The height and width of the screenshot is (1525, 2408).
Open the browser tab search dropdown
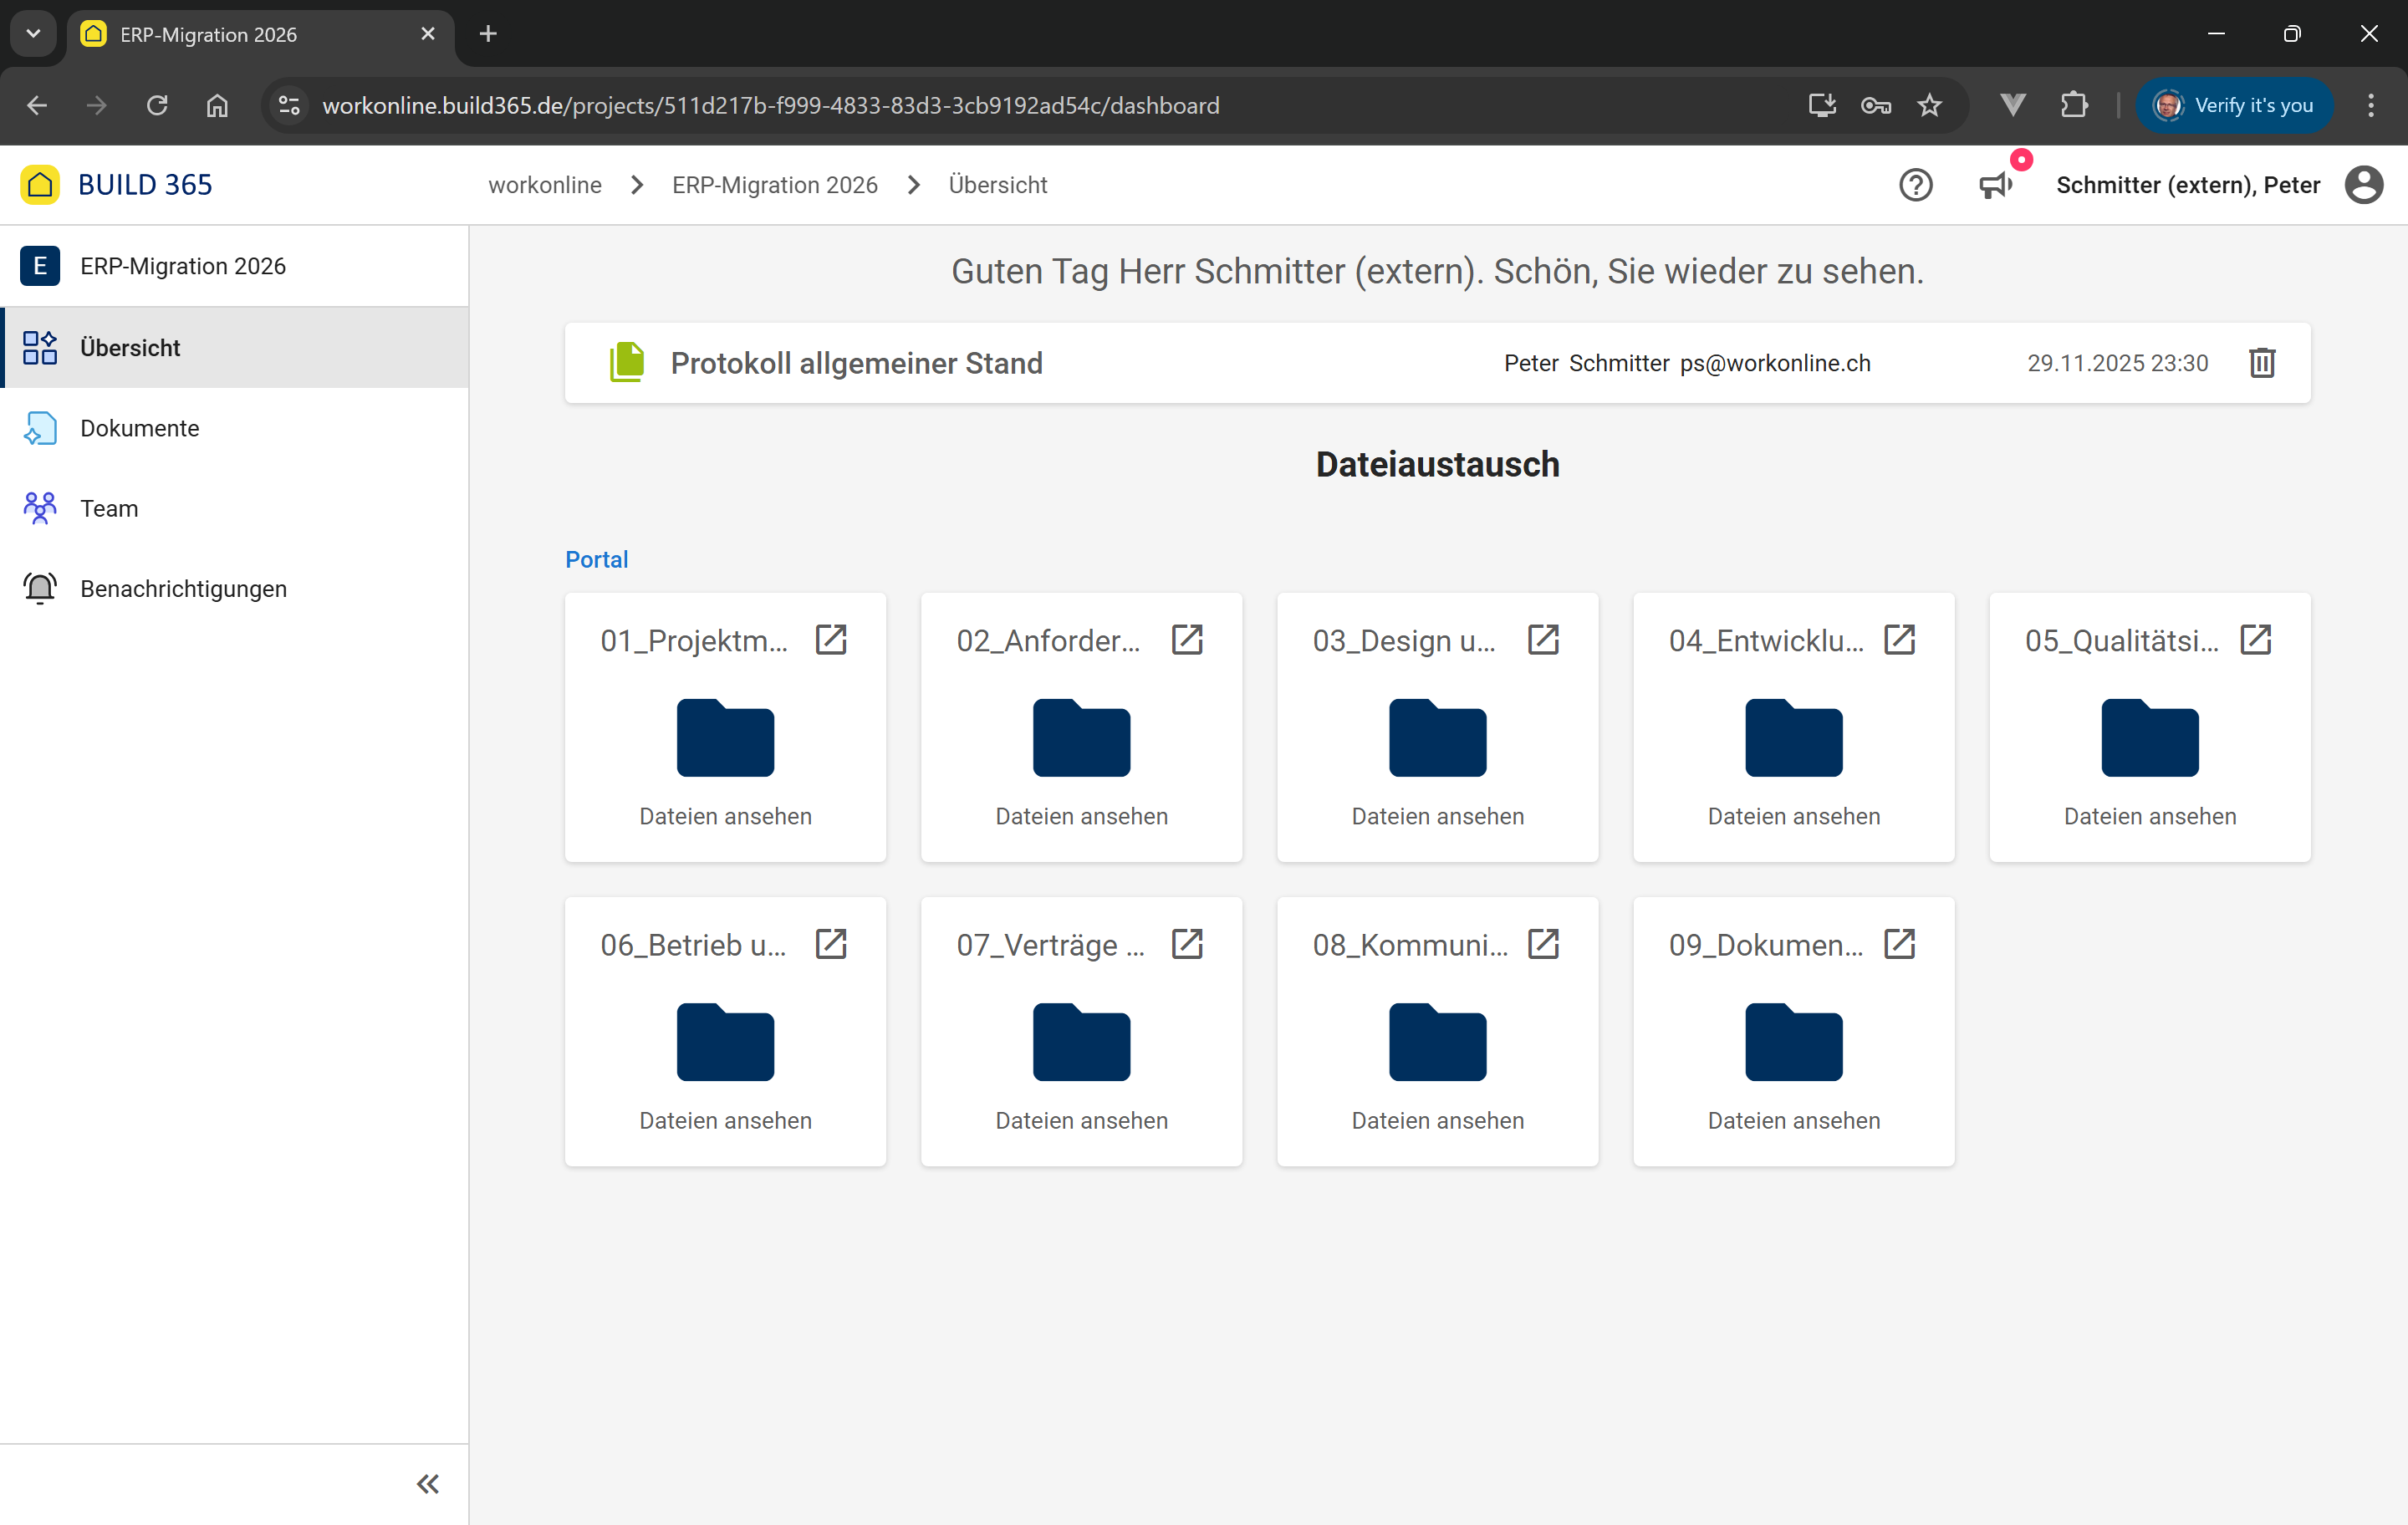(33, 34)
